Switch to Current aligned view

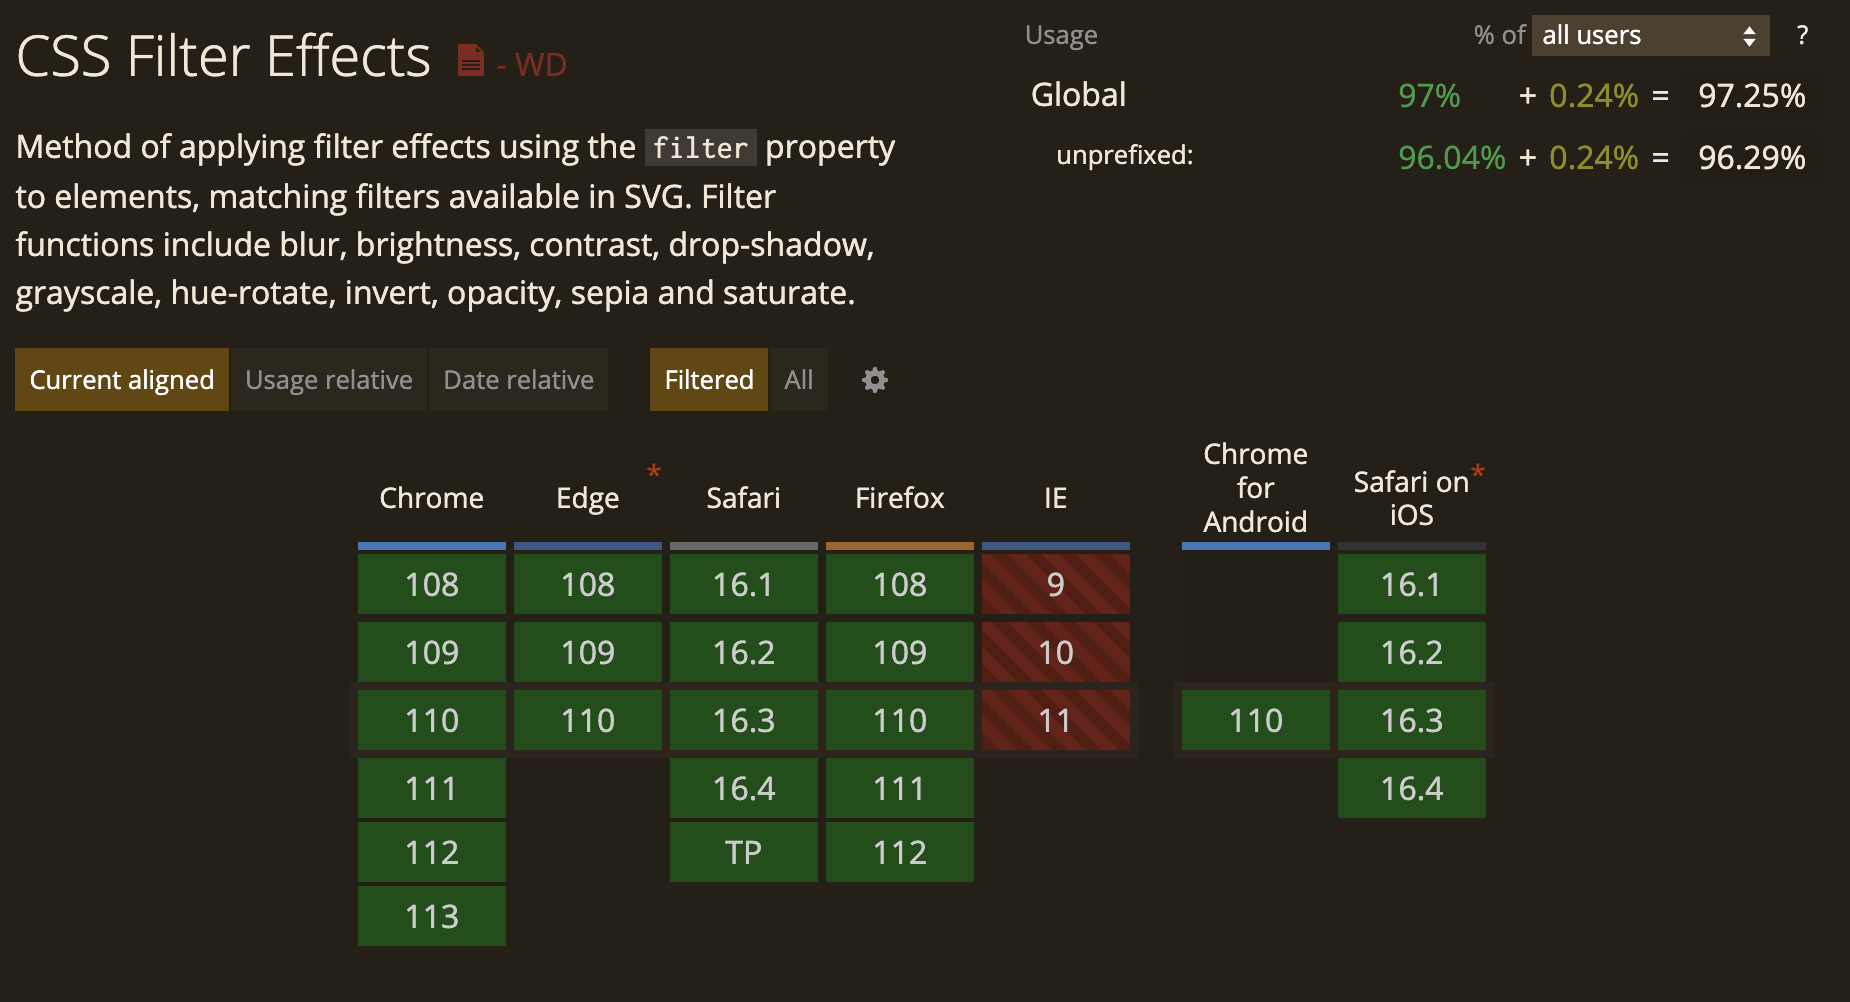[122, 380]
